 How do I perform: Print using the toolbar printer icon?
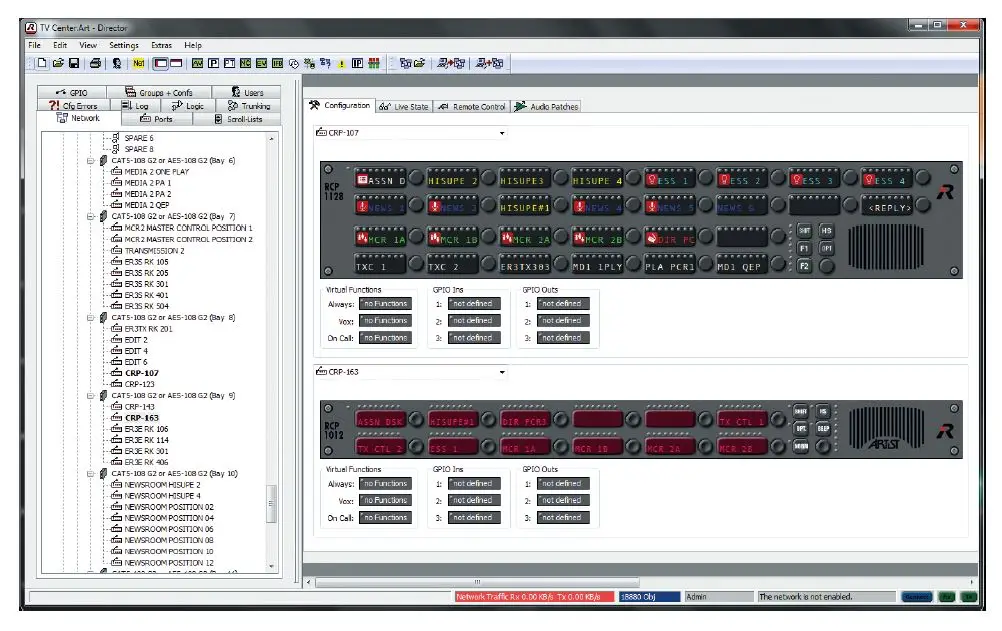[95, 63]
